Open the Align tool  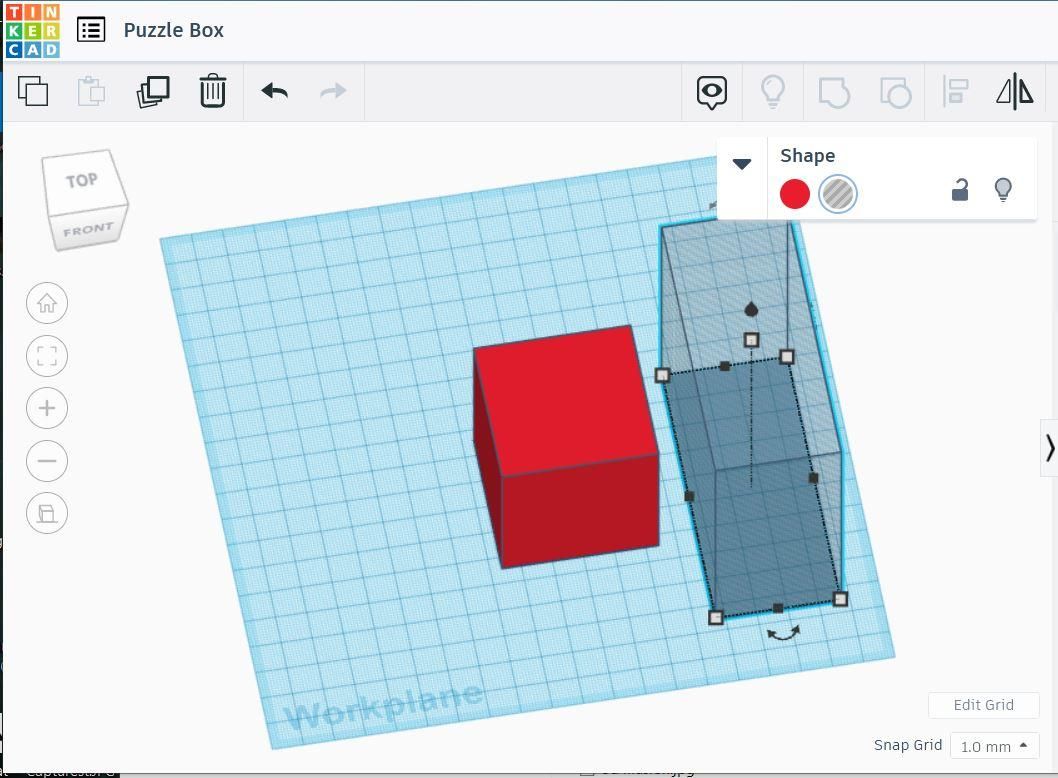[x=955, y=91]
